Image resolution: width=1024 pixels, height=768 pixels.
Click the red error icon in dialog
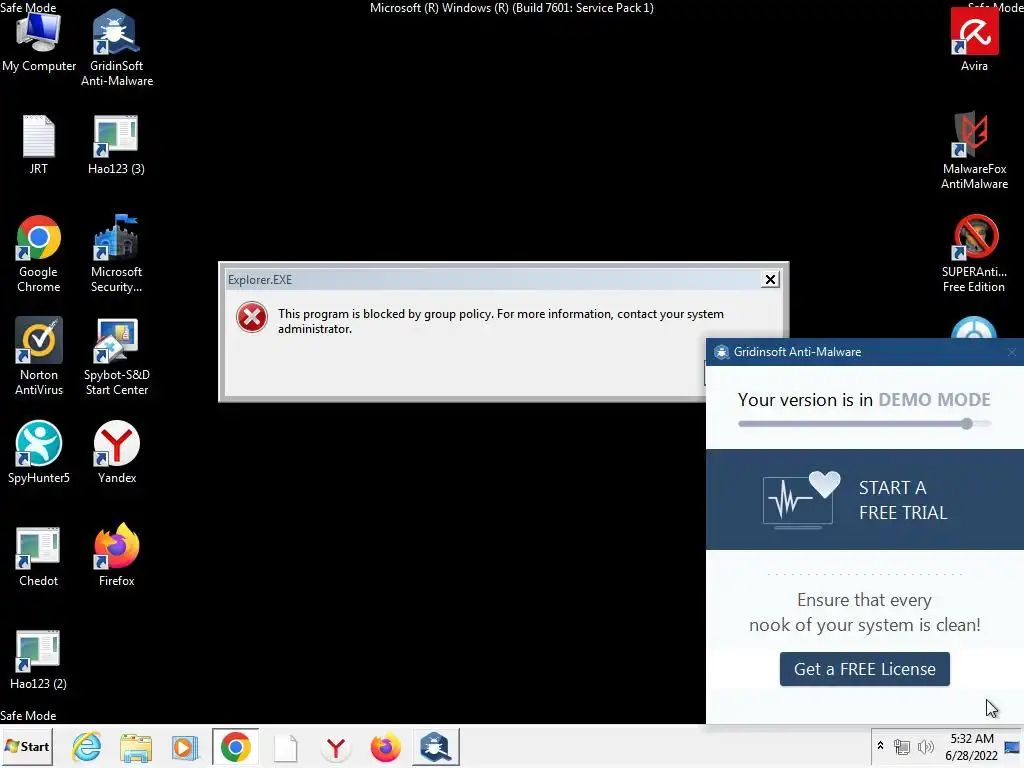pyautogui.click(x=251, y=317)
